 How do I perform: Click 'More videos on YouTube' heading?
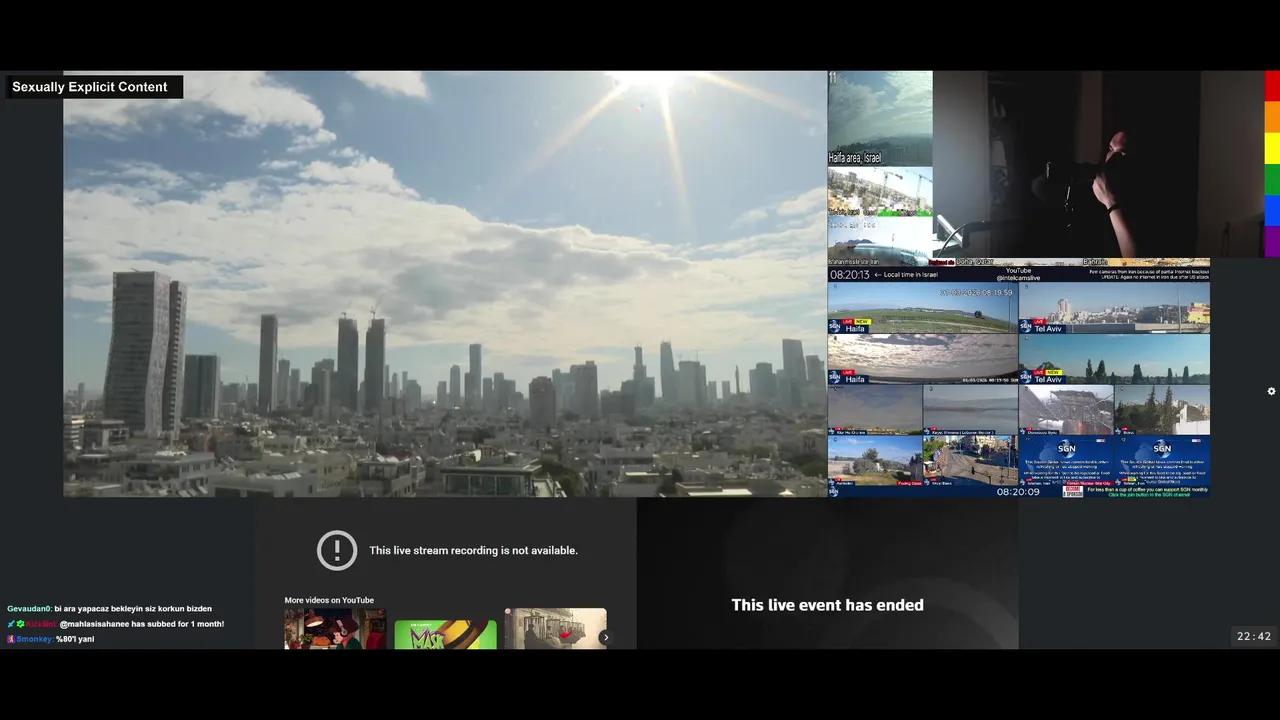pos(329,600)
